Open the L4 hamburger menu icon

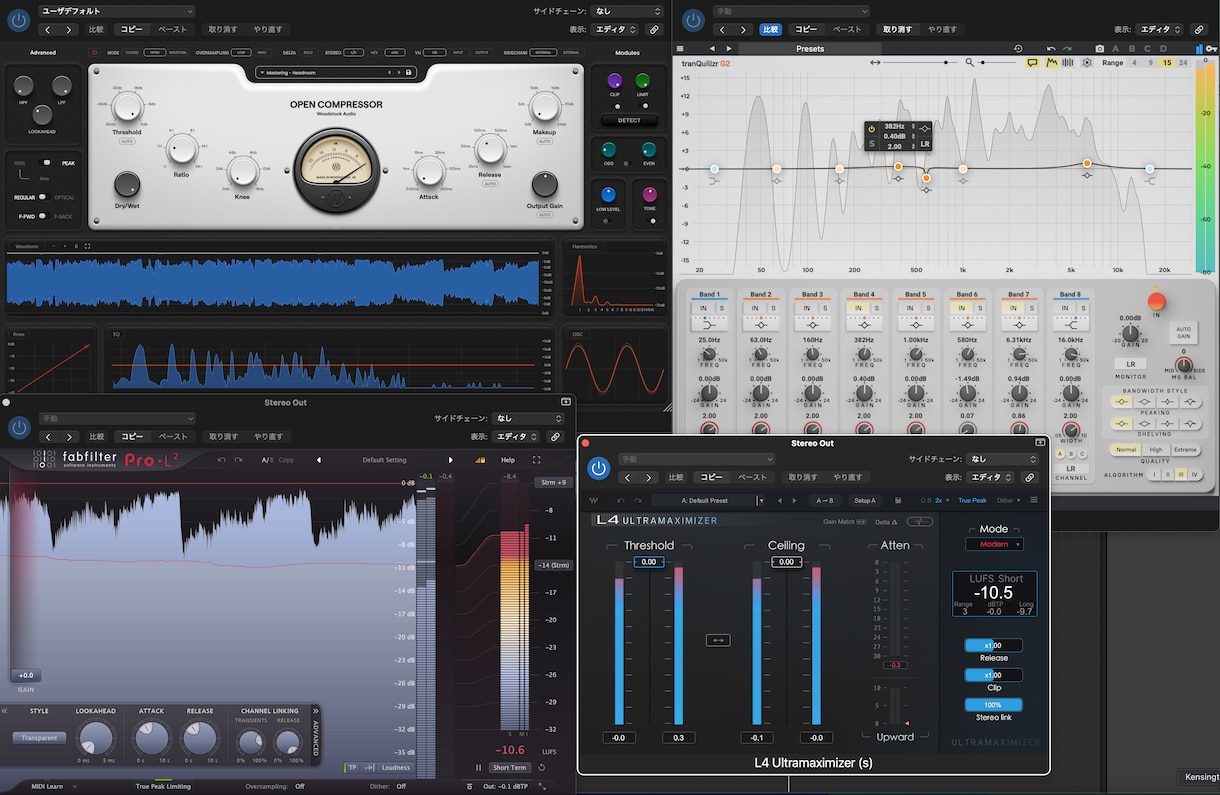(x=1034, y=500)
